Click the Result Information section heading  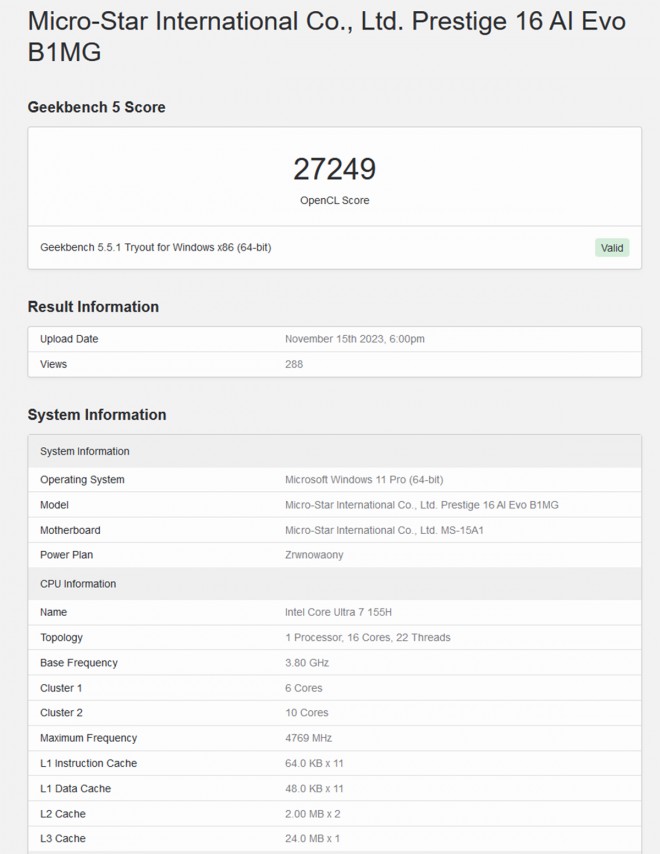pos(93,307)
